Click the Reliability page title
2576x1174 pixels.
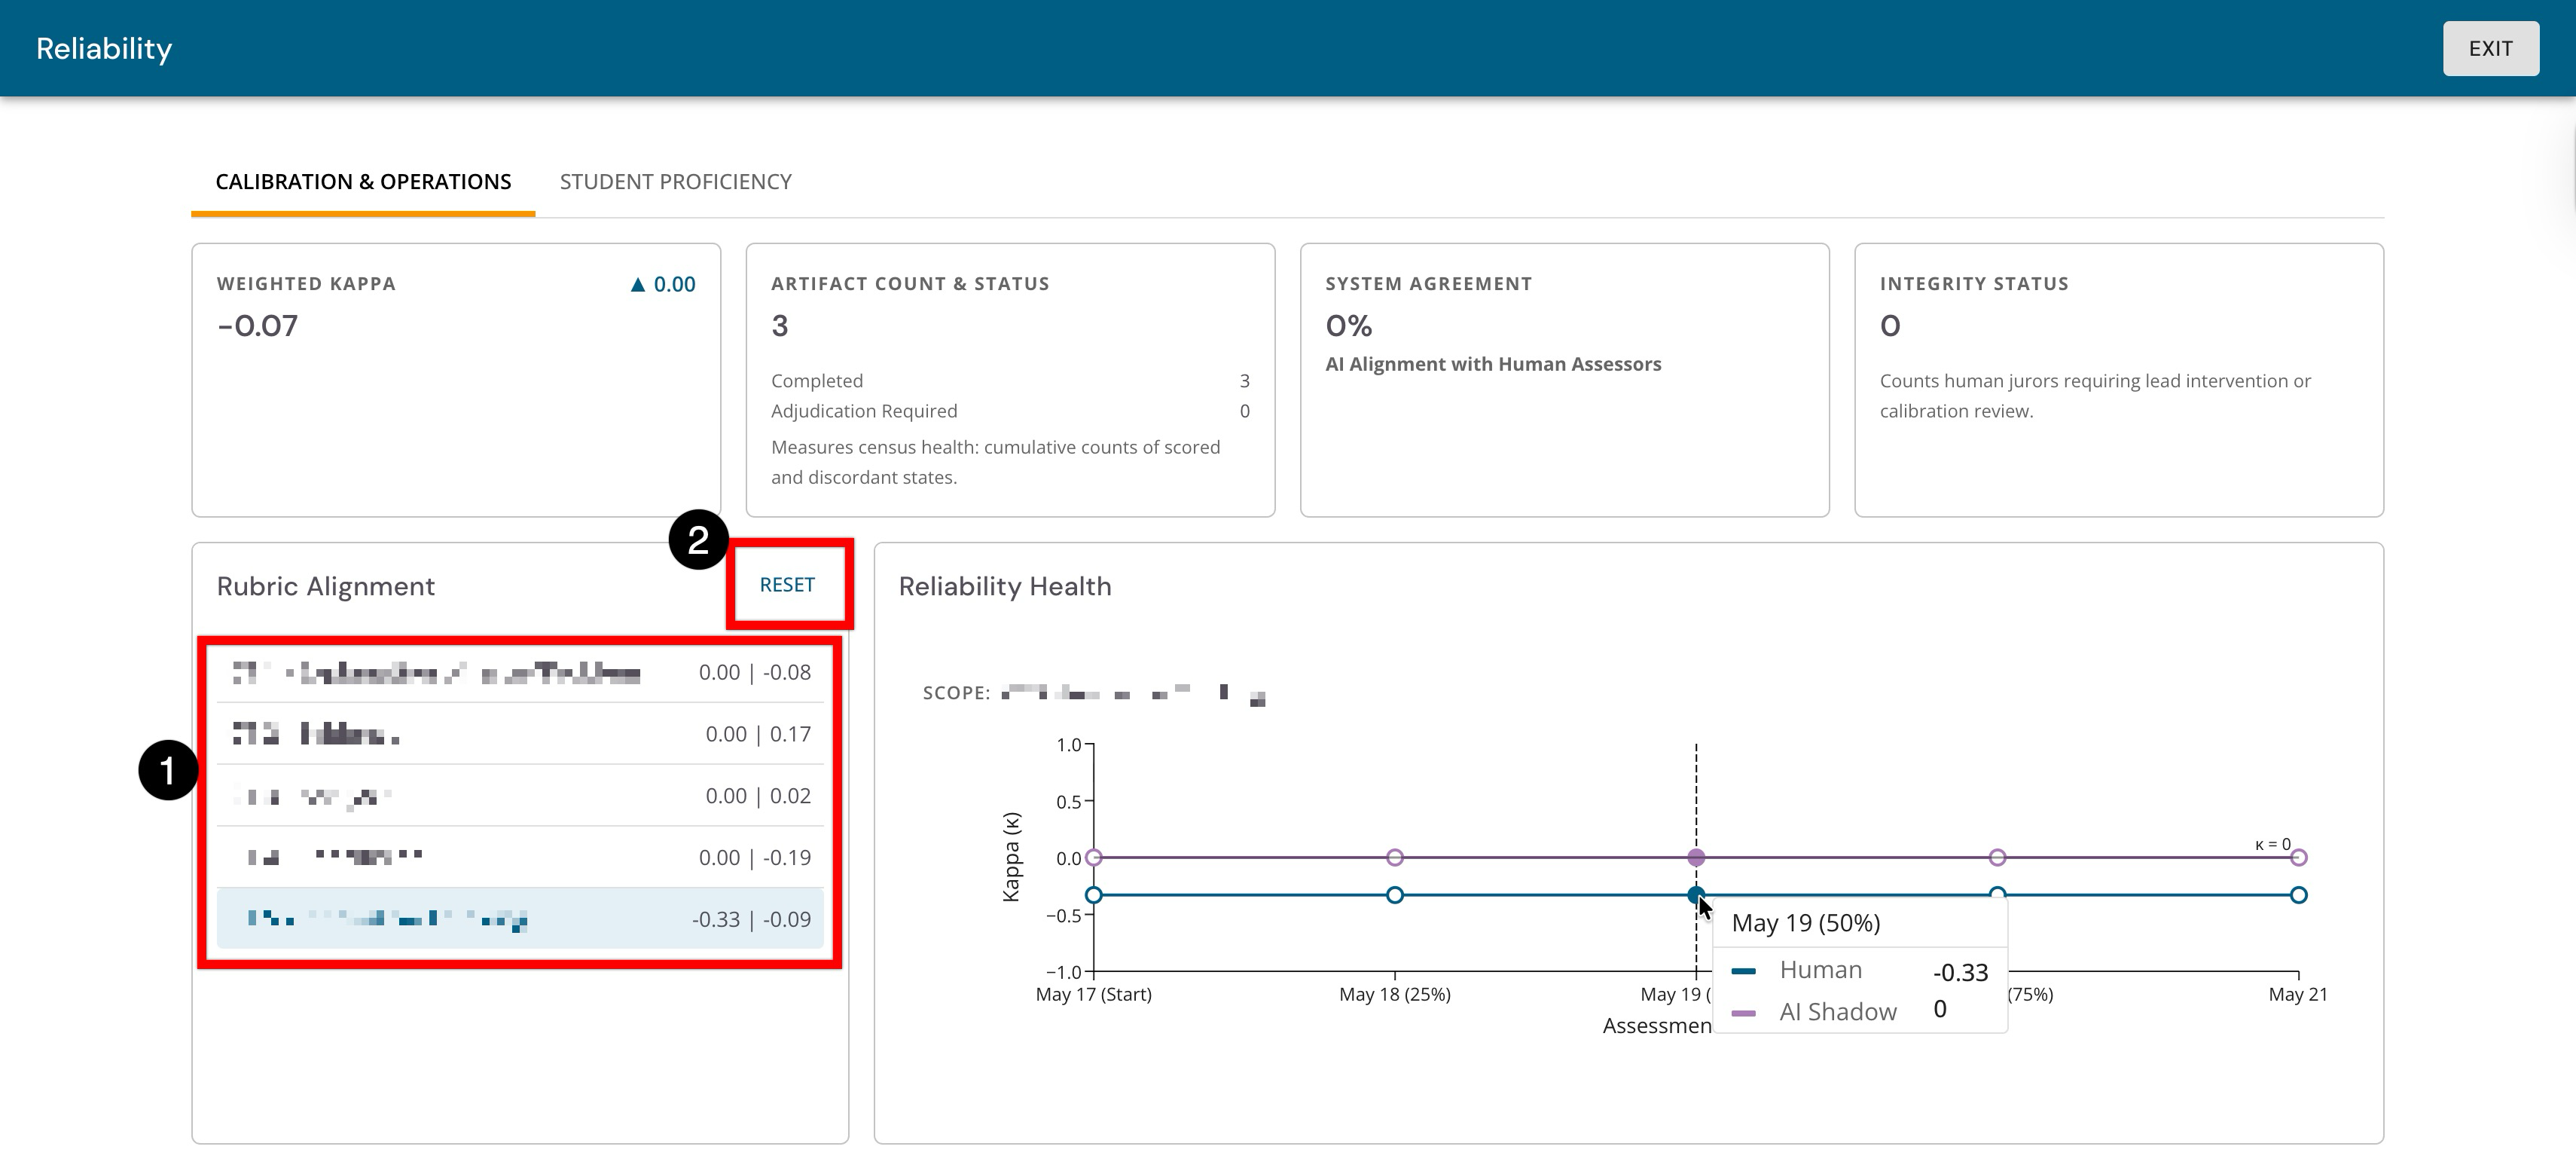[104, 48]
